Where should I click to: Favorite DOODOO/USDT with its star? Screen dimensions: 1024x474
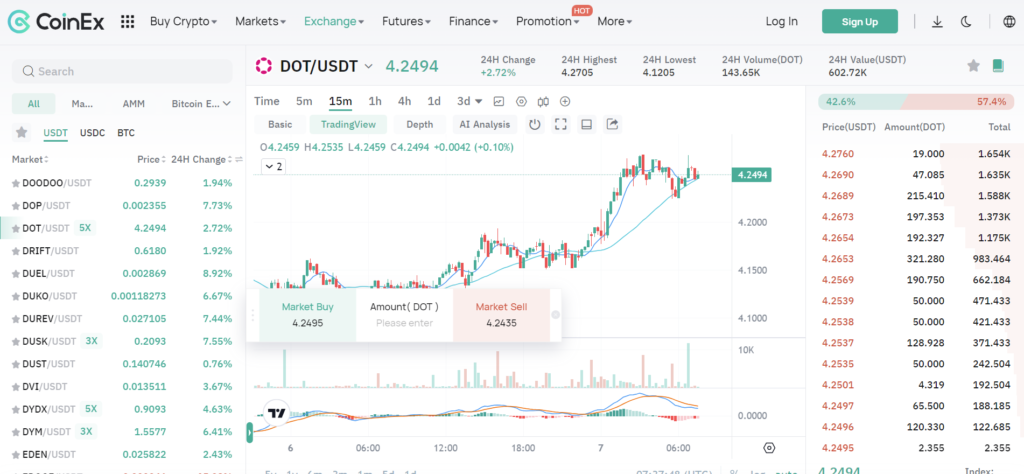coord(16,183)
